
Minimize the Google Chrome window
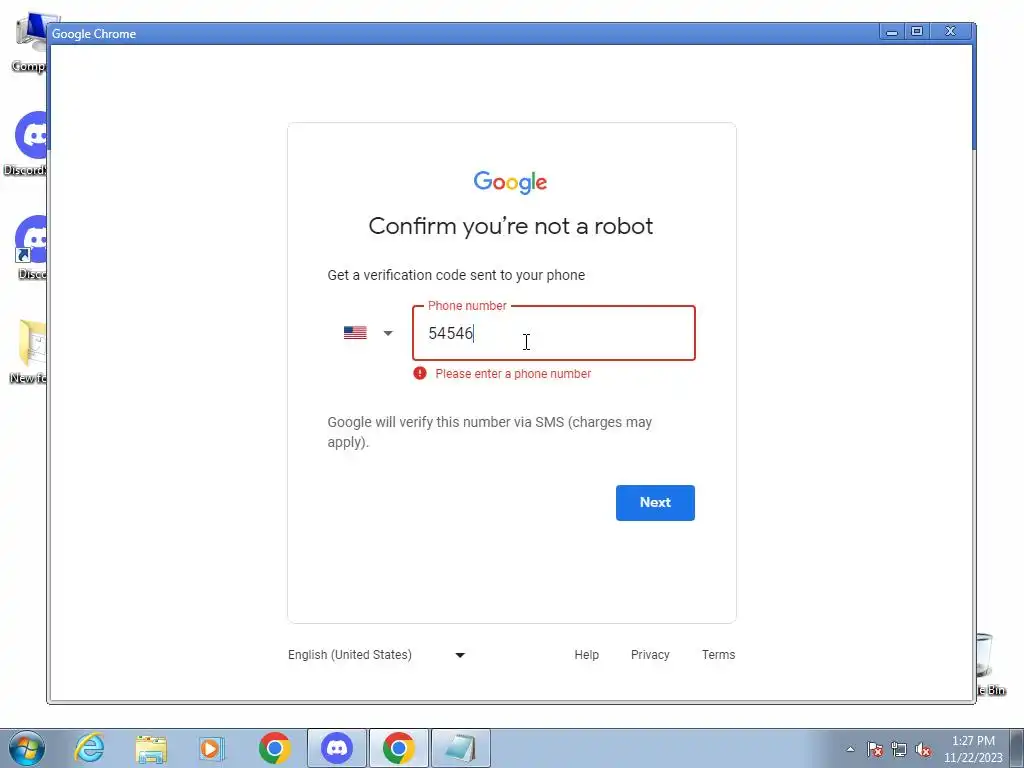(891, 31)
